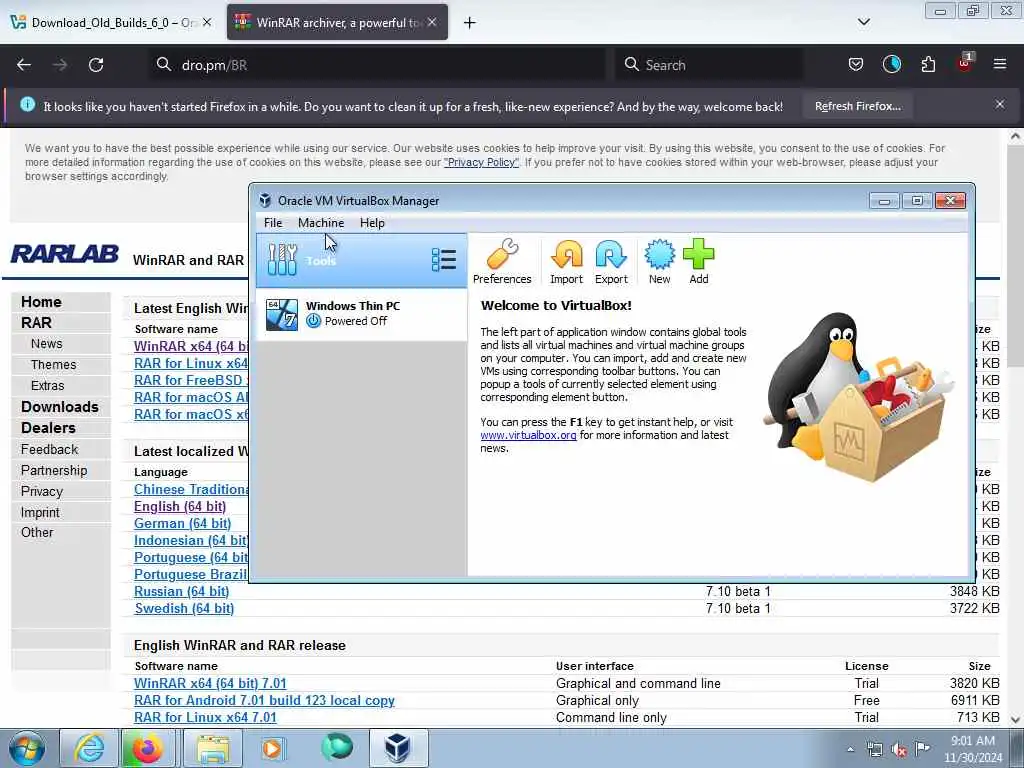Open the Windows Start button
The width and height of the screenshot is (1024, 768).
pos(27,748)
